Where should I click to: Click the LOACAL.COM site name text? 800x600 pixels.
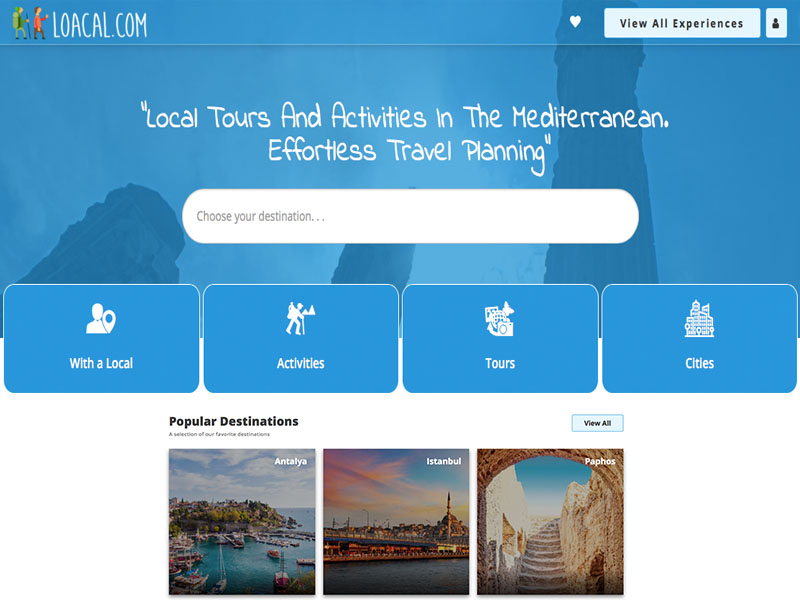[100, 25]
